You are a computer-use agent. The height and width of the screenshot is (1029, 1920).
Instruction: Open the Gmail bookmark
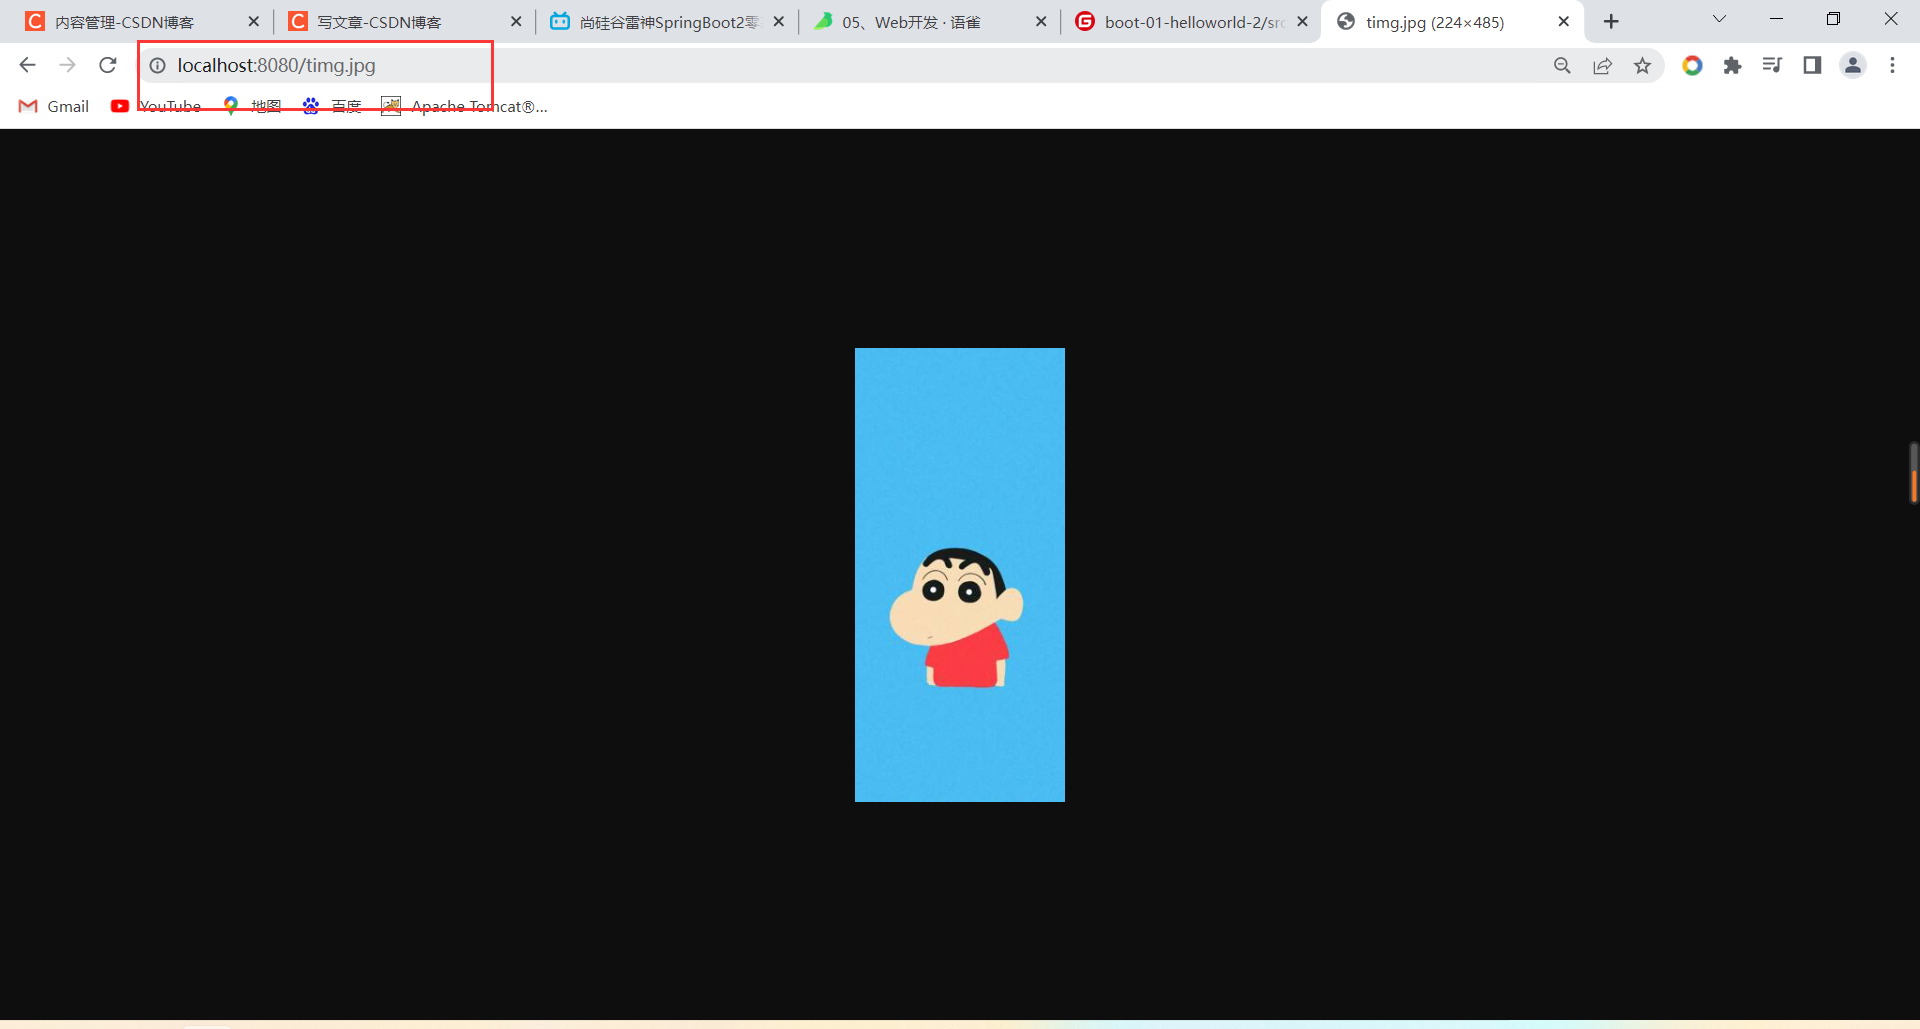(x=53, y=106)
